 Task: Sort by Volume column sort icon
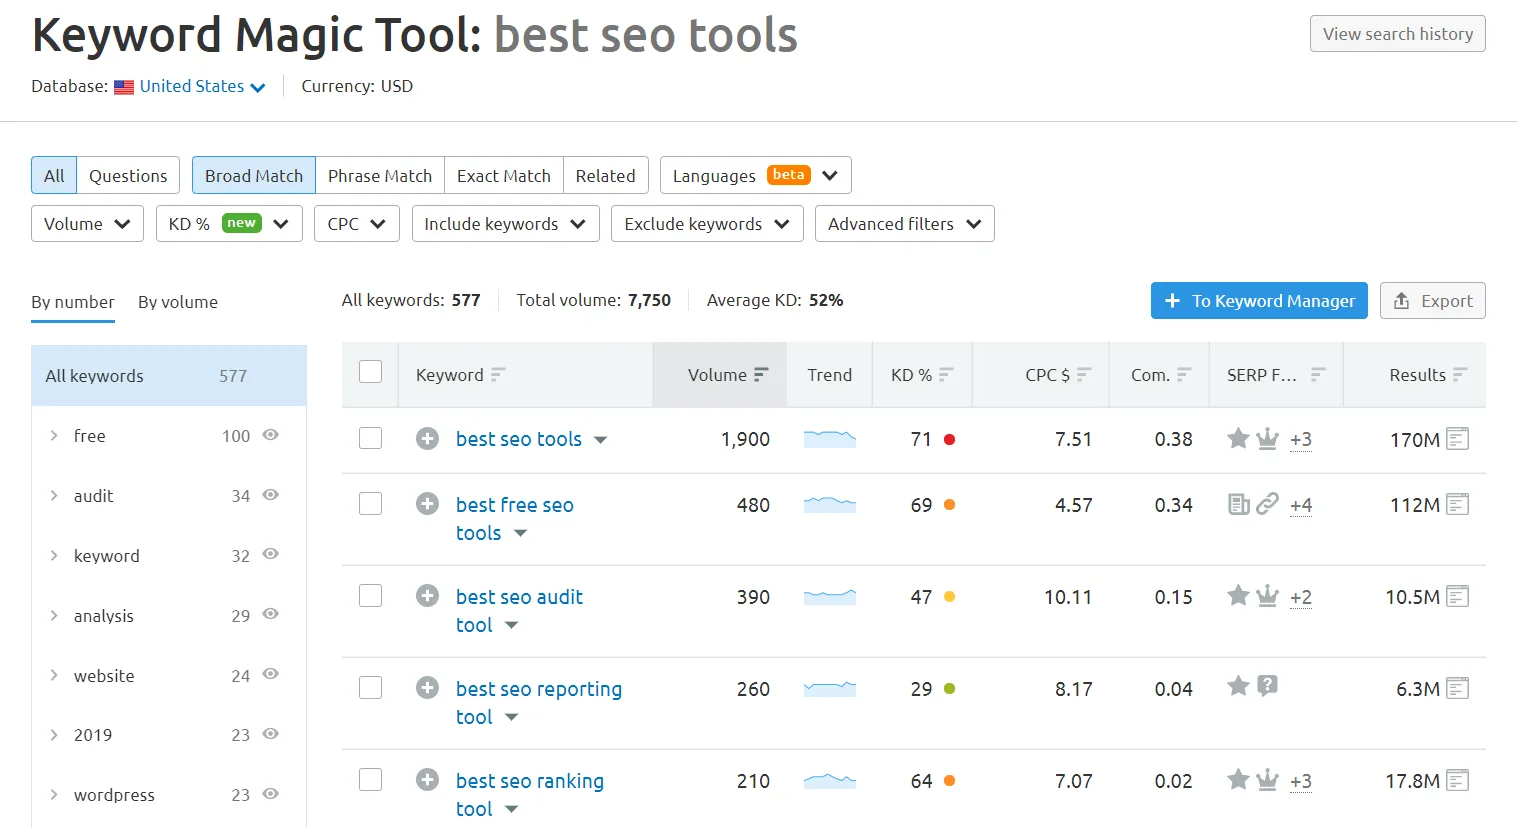pos(761,375)
